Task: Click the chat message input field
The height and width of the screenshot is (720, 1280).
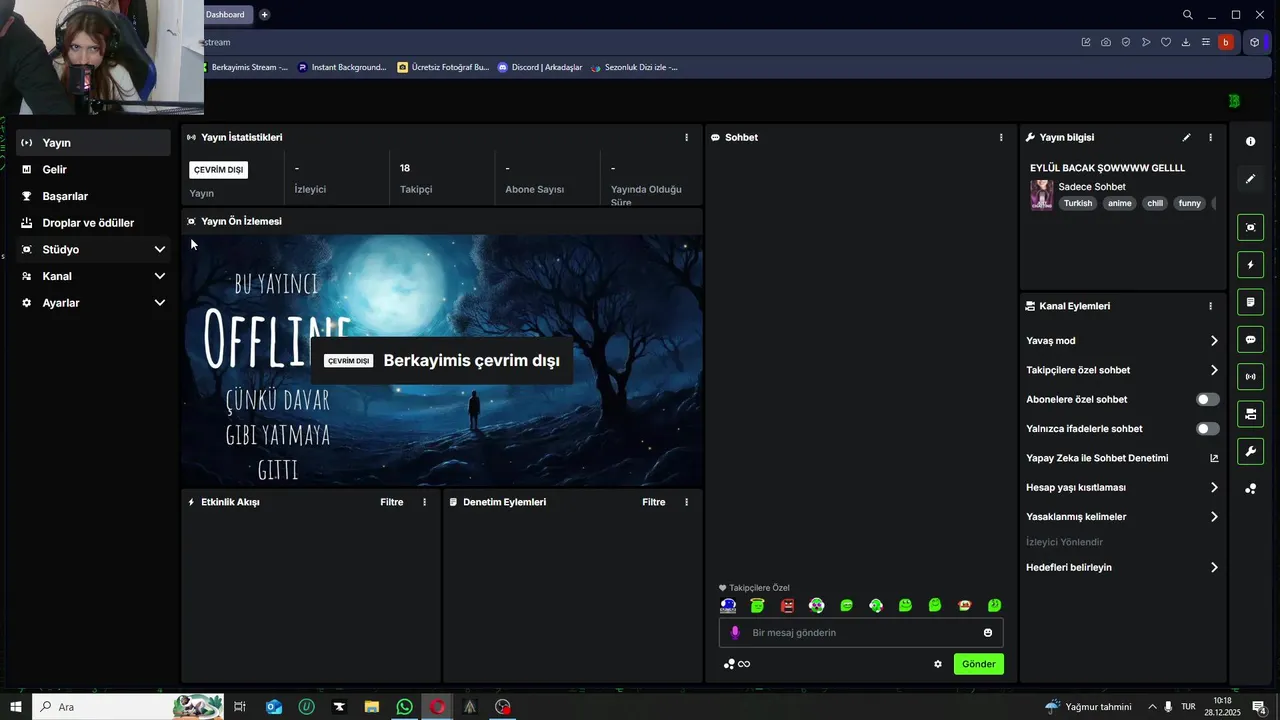Action: click(860, 632)
